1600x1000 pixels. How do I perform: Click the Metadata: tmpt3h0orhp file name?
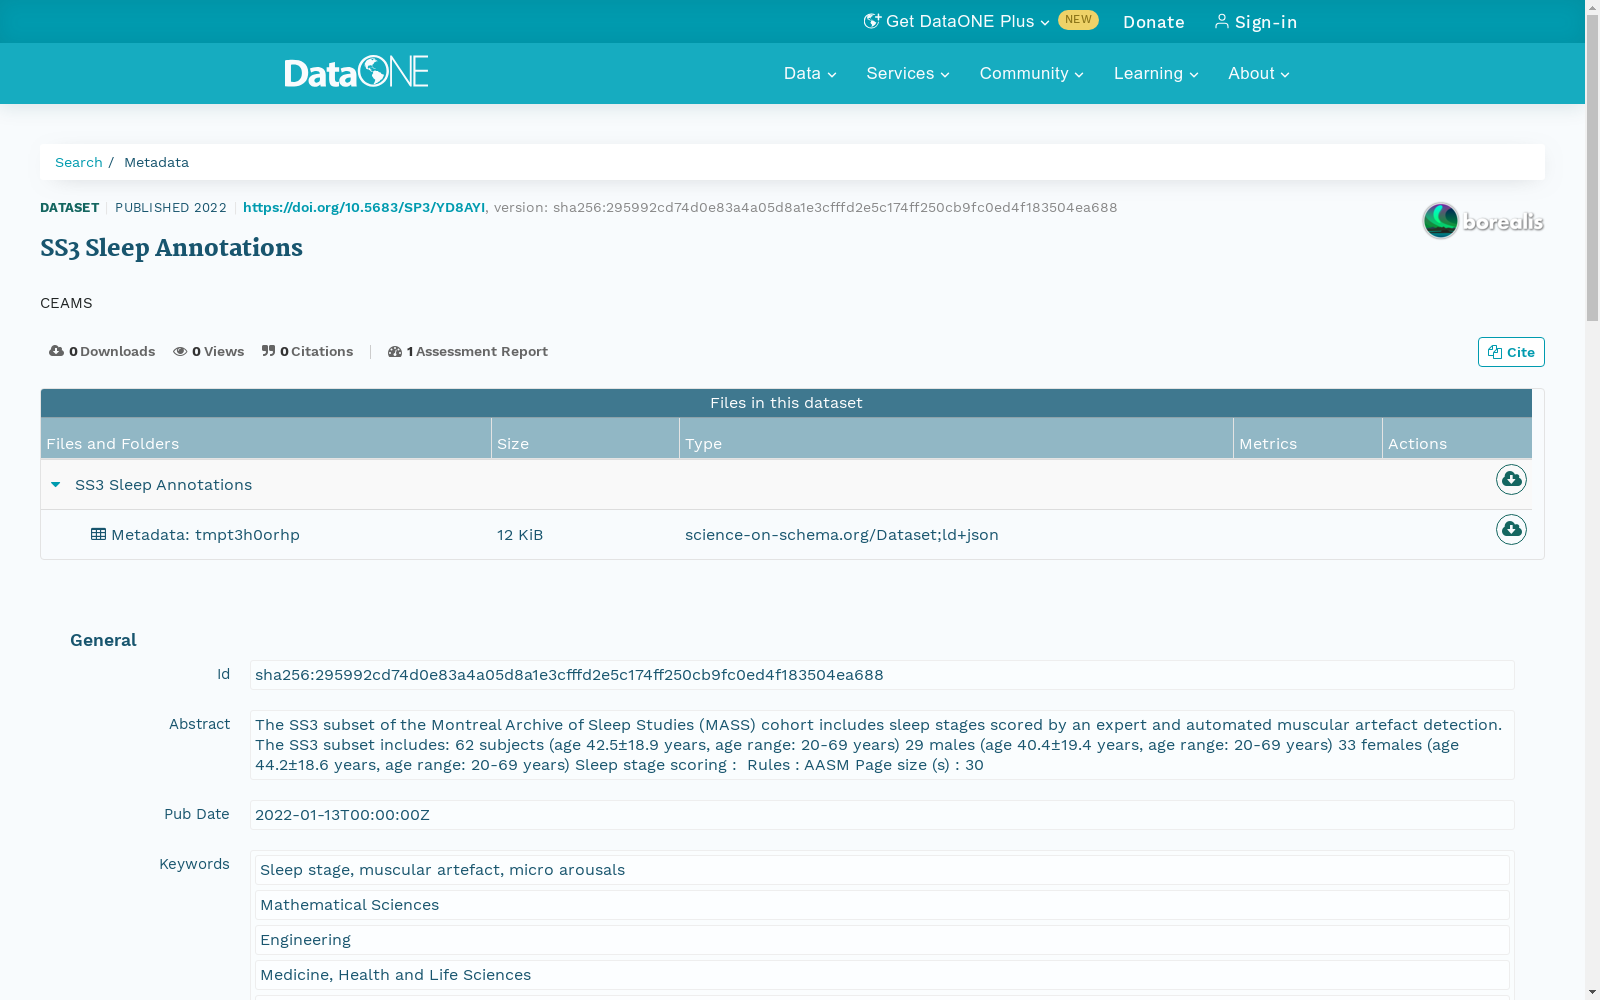point(205,535)
